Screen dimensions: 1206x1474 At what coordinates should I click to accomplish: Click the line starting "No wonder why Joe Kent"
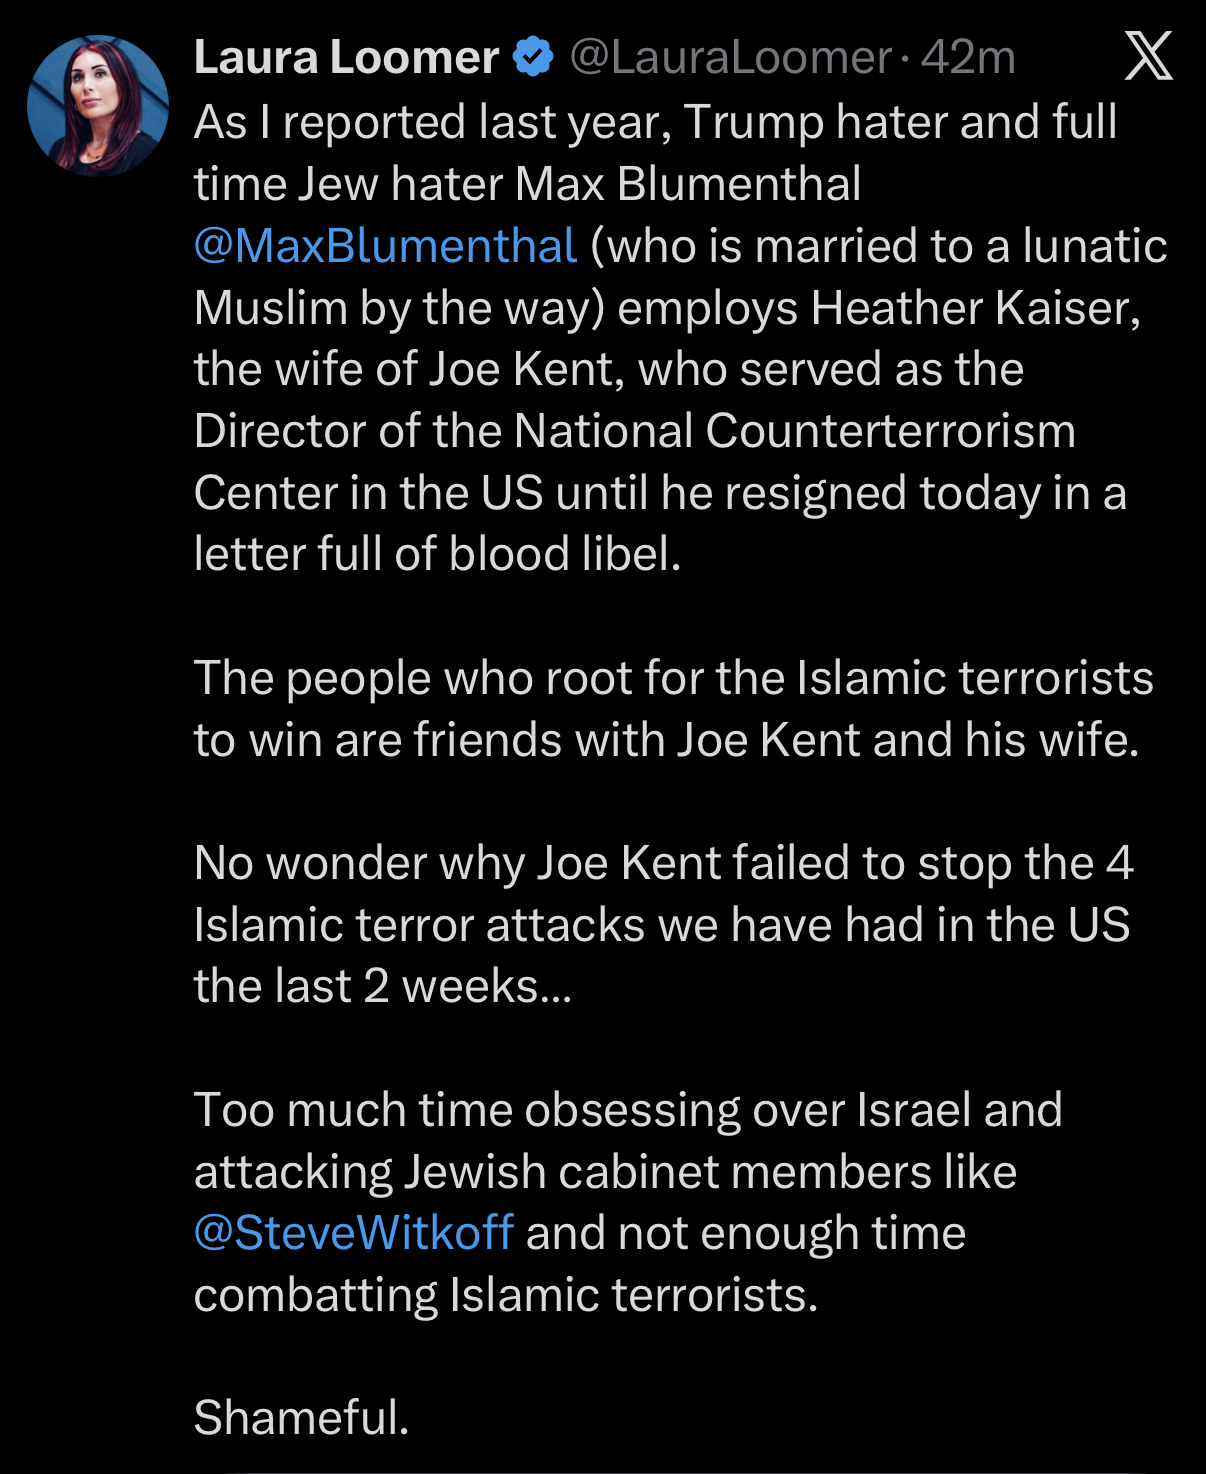[x=663, y=863]
